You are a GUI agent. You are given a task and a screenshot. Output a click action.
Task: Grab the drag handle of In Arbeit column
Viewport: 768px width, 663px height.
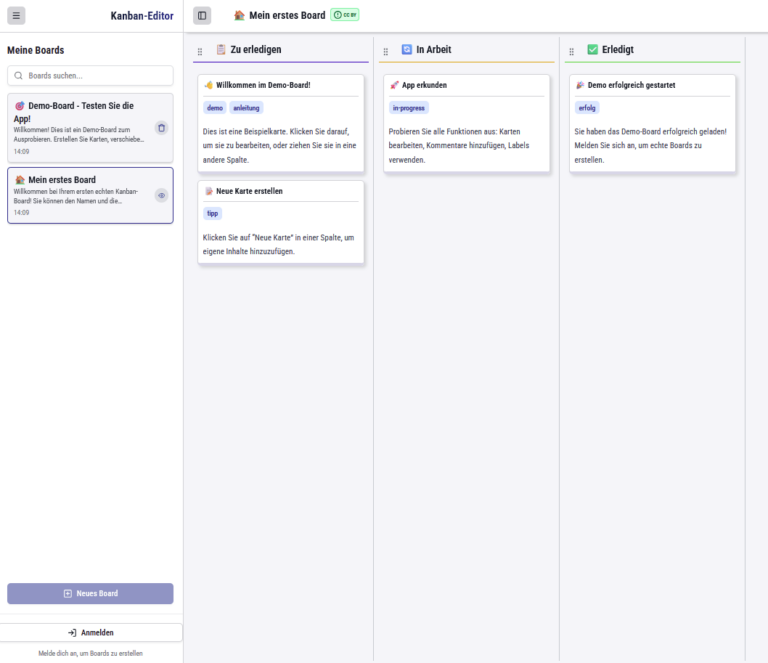coord(385,51)
